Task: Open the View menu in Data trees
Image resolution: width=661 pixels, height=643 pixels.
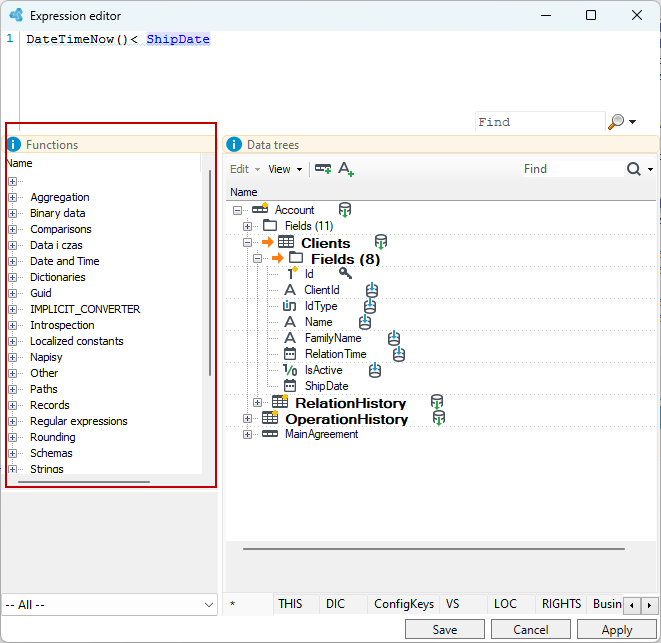Action: click(285, 169)
